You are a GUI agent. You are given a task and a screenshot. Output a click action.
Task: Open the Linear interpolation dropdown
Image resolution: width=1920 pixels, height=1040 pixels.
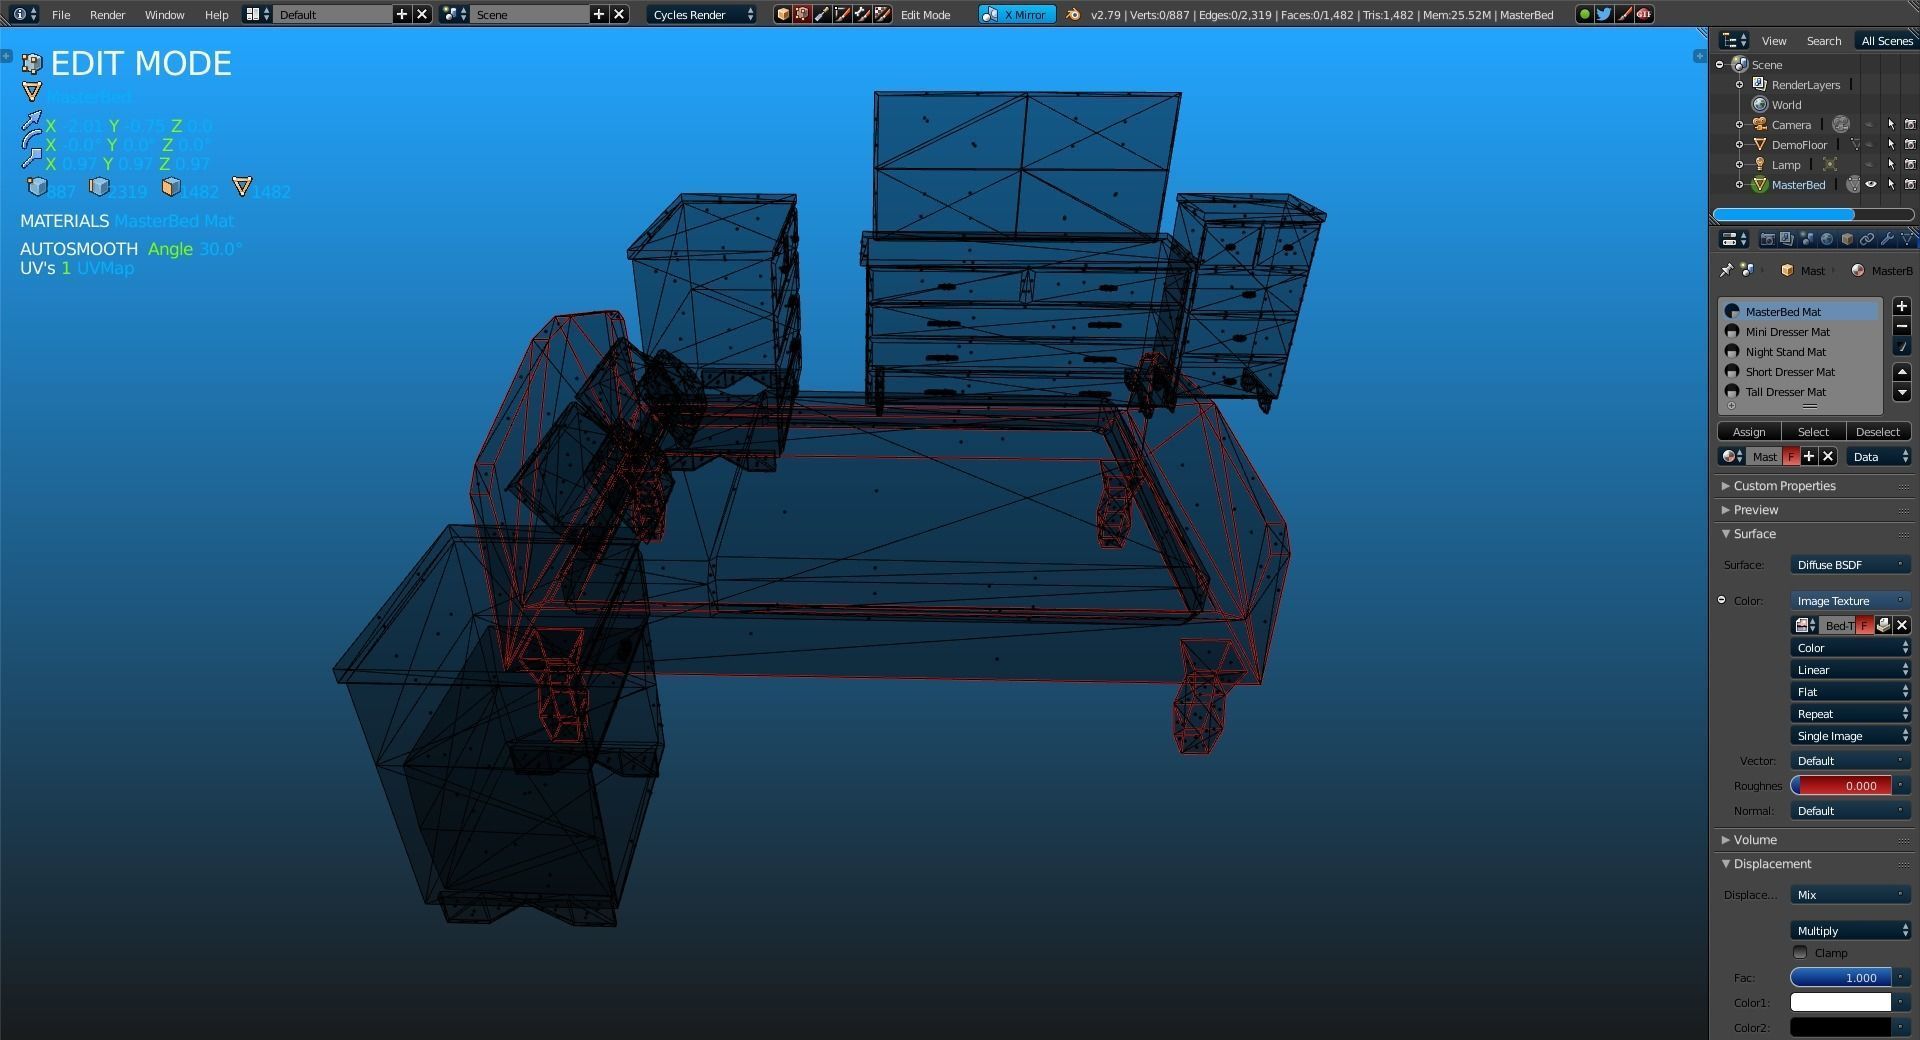point(1850,670)
